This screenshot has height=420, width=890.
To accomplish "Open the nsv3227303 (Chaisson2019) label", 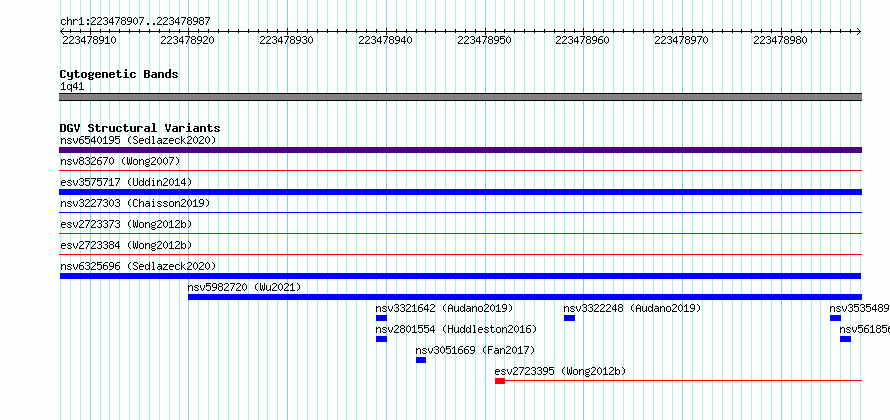I will [135, 203].
